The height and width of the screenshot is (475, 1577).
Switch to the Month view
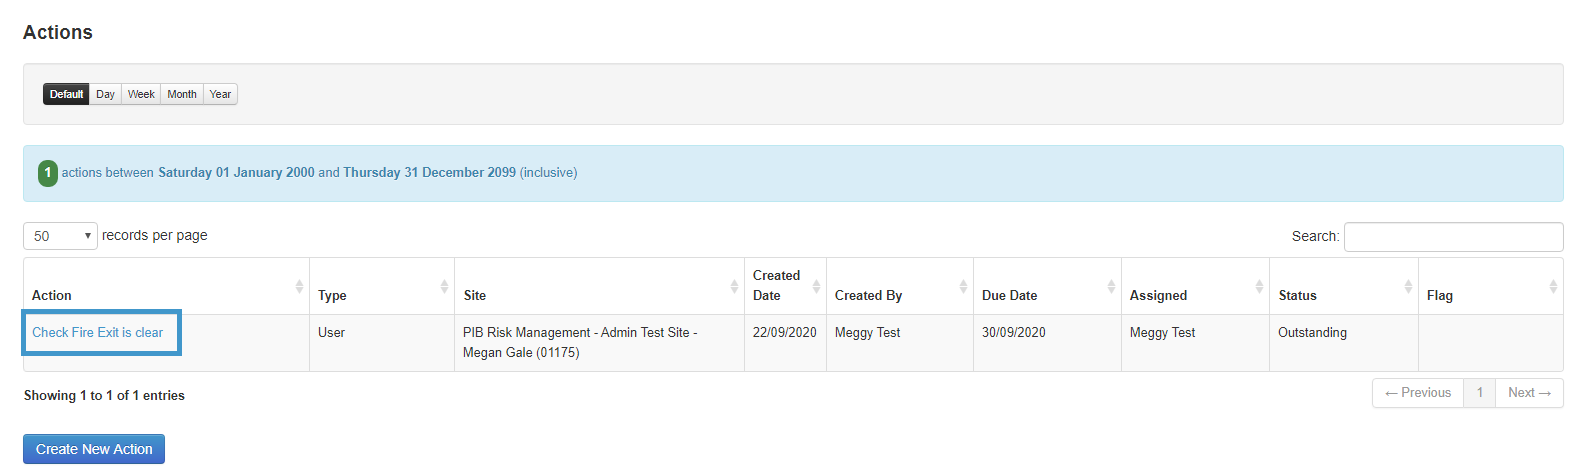tap(182, 94)
